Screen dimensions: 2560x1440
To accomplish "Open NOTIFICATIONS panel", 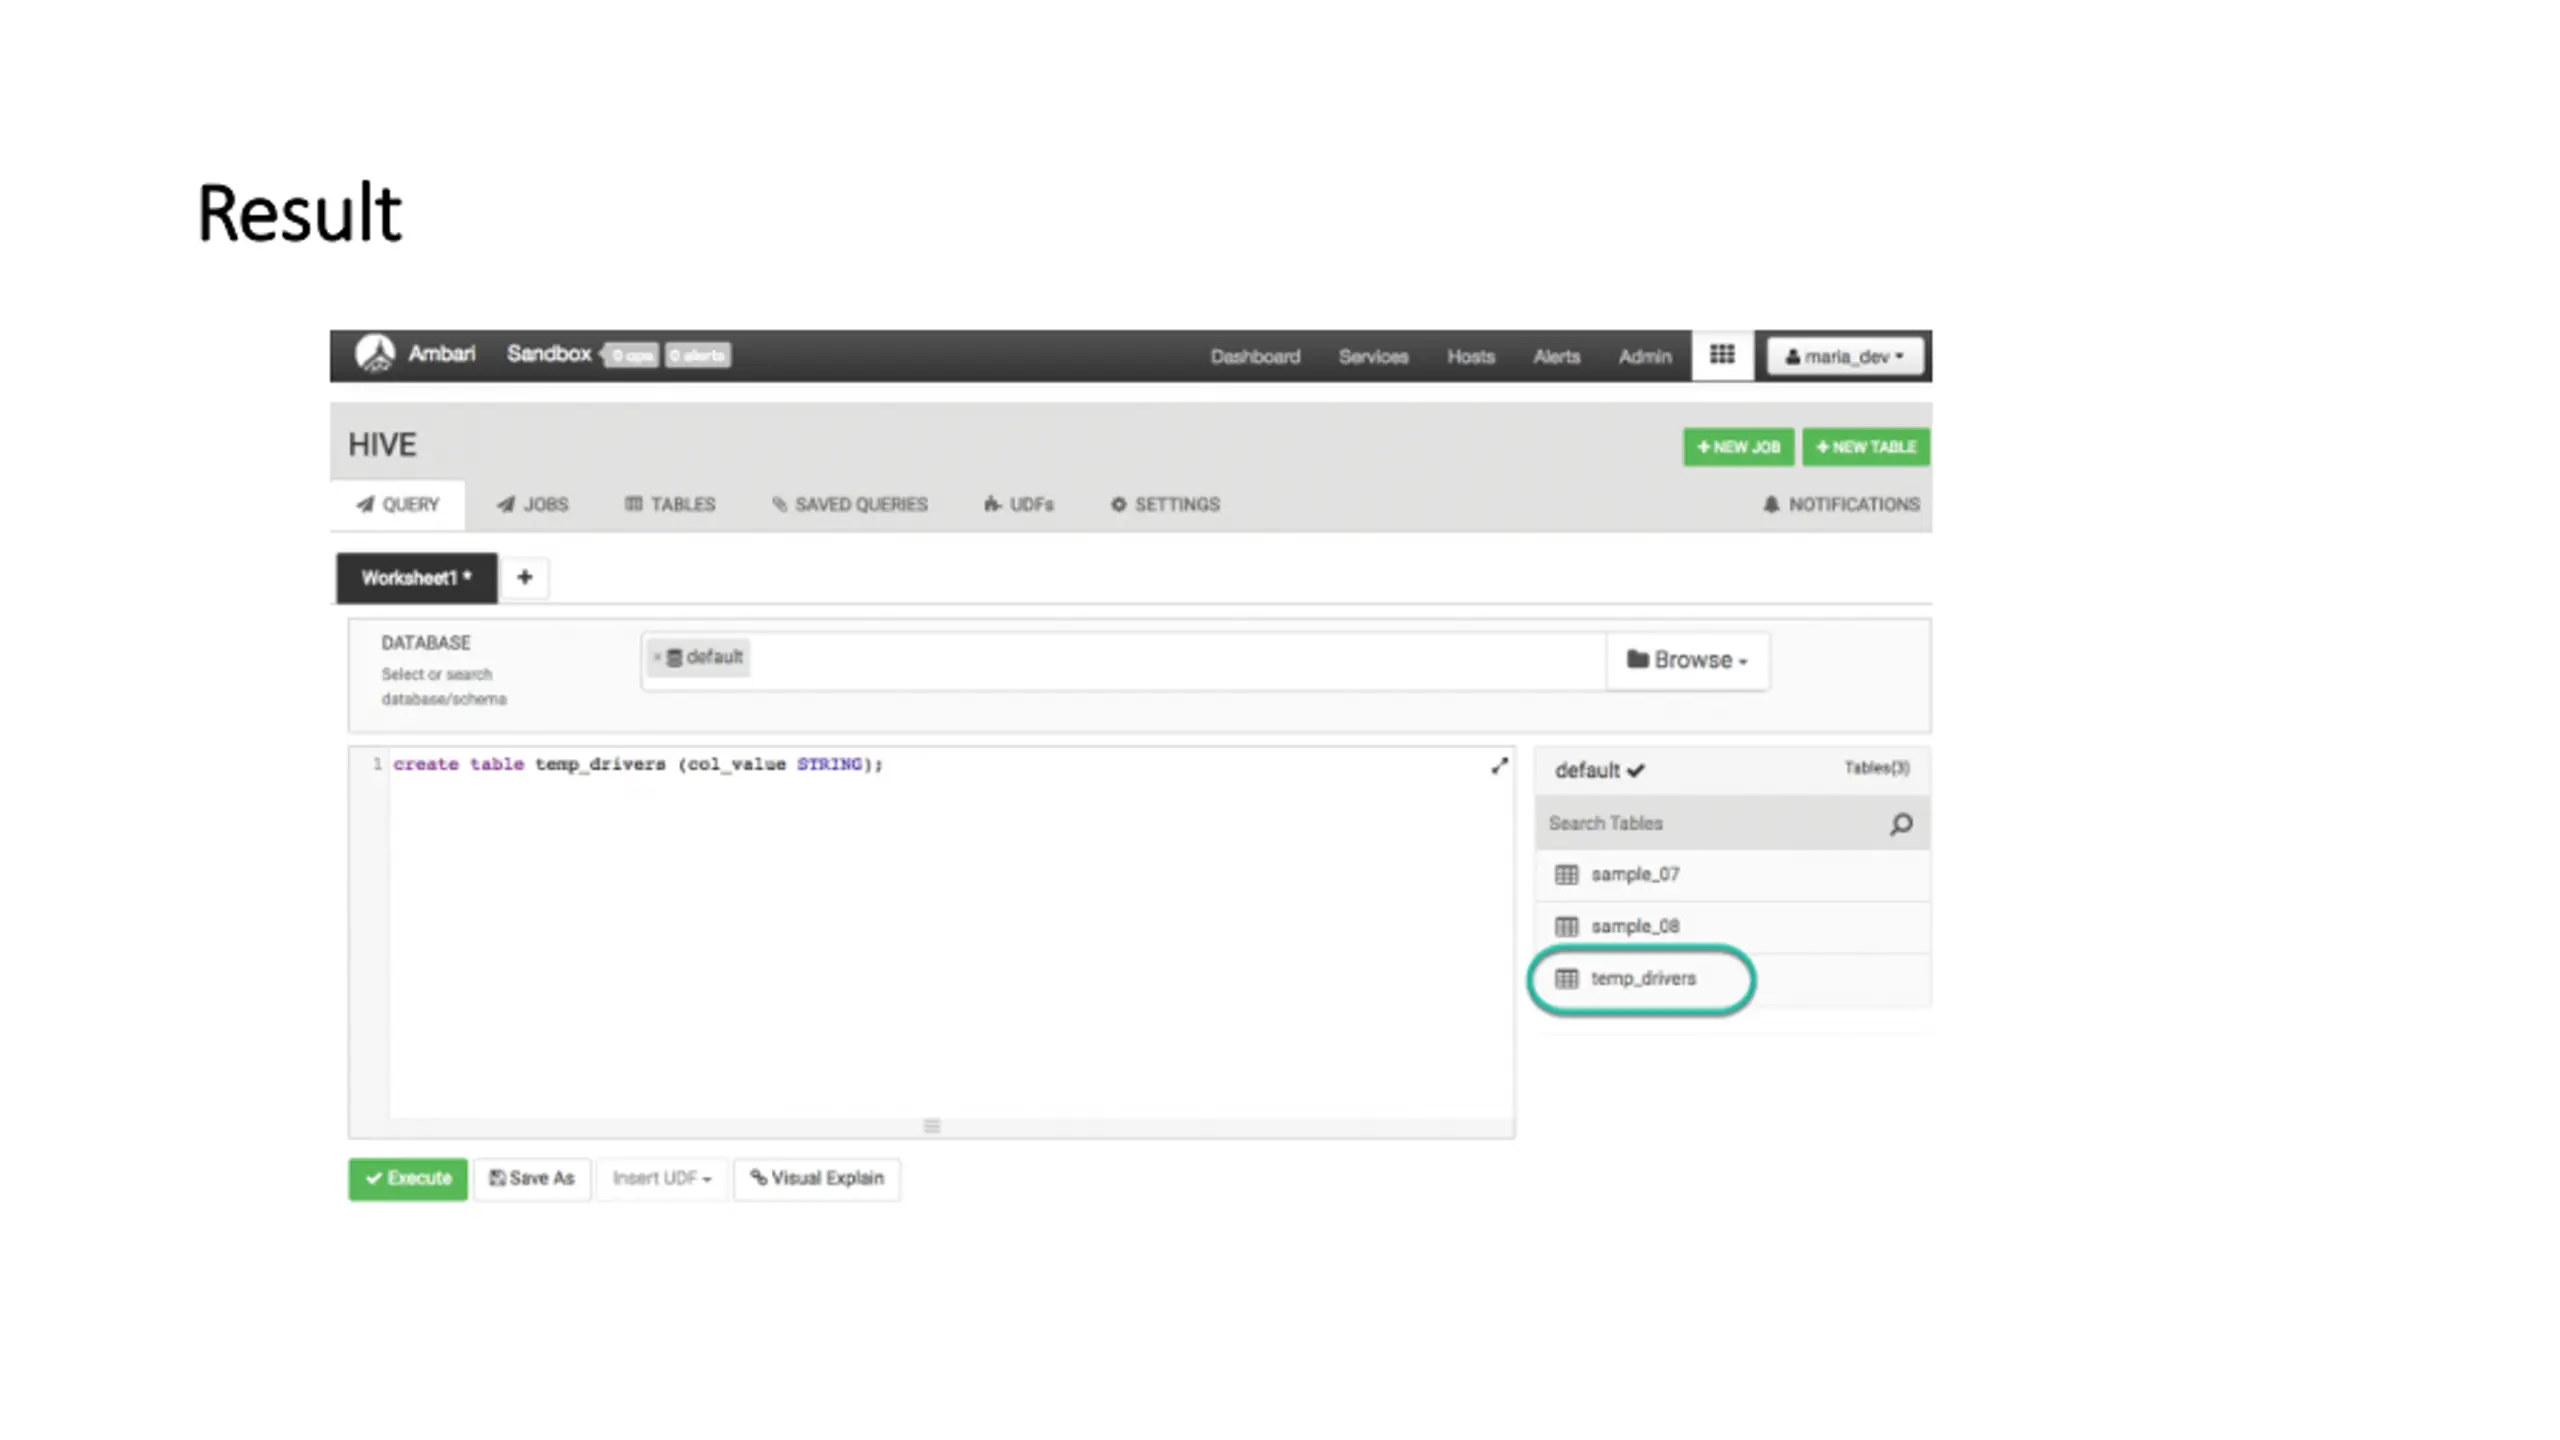I will [x=1841, y=504].
